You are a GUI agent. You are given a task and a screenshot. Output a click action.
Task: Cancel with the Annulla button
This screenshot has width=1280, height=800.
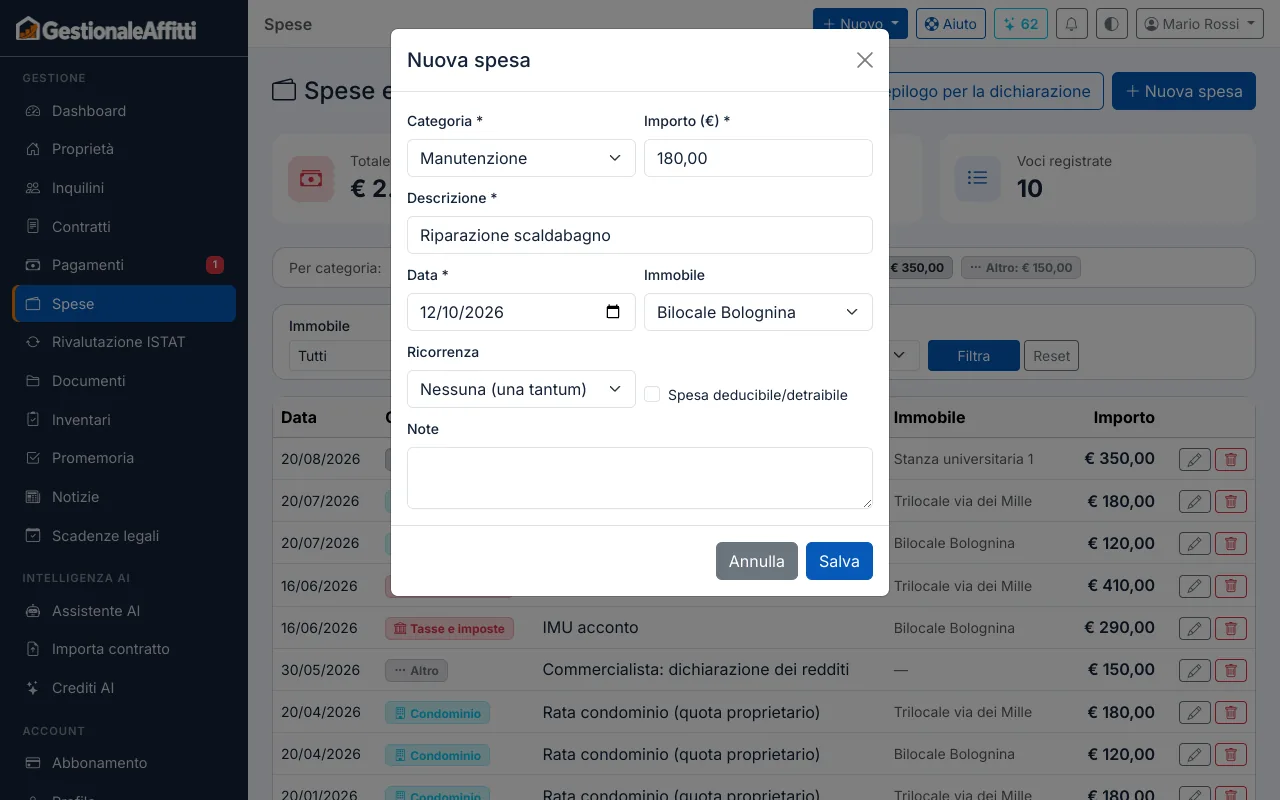pyautogui.click(x=757, y=561)
